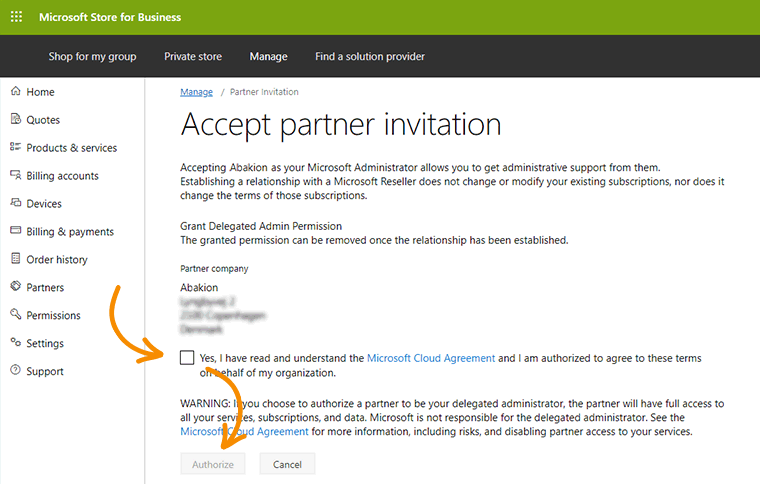Screen dimensions: 760x484
Task: Click the Partner Invitation breadcrumb text
Action: pos(264,92)
